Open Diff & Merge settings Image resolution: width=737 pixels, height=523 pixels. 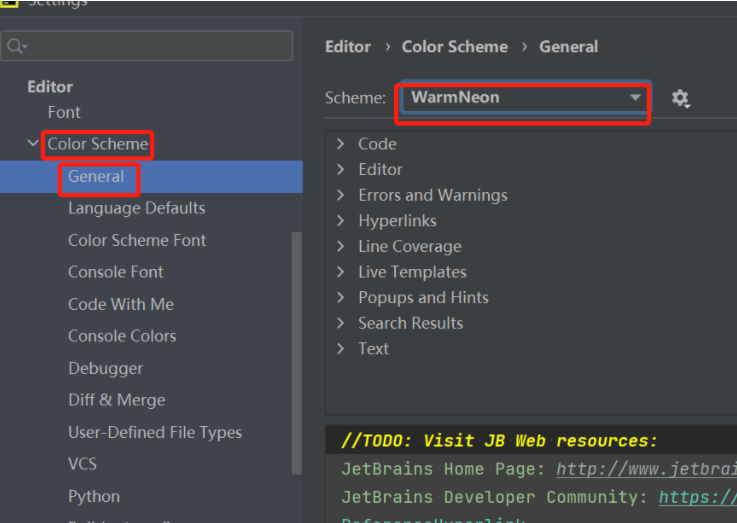pos(117,400)
